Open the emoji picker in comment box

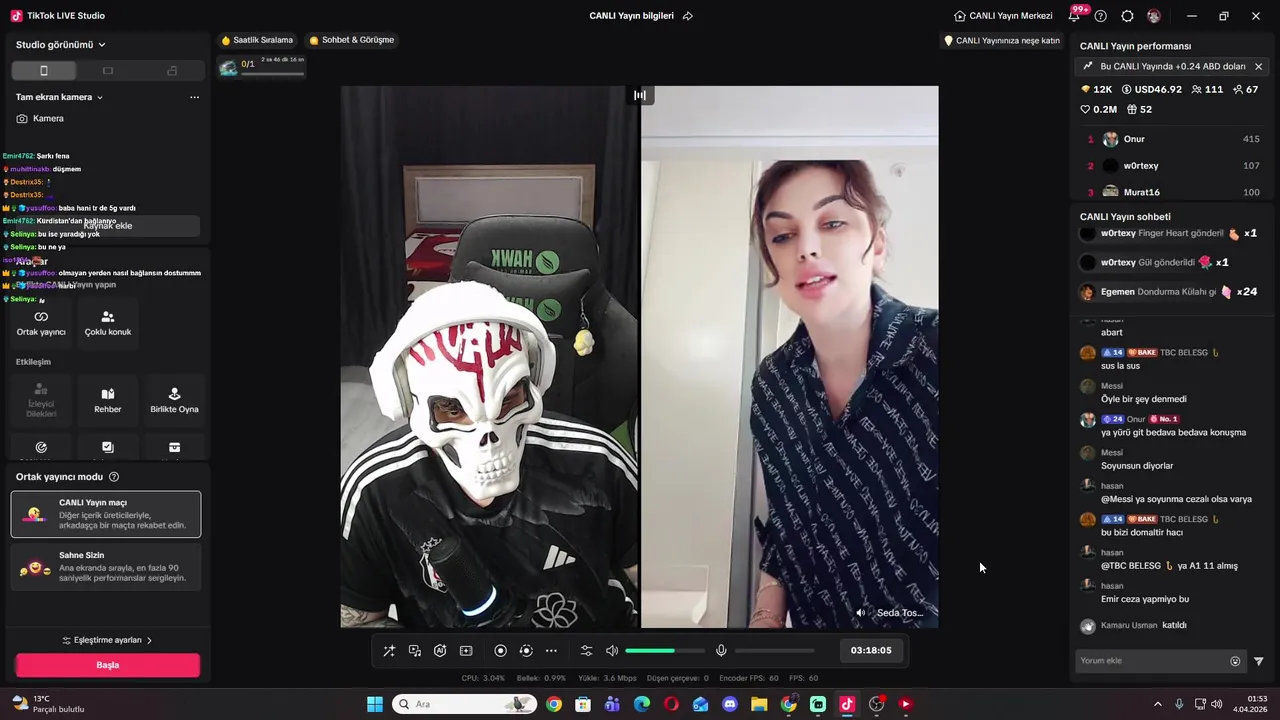pyautogui.click(x=1235, y=661)
